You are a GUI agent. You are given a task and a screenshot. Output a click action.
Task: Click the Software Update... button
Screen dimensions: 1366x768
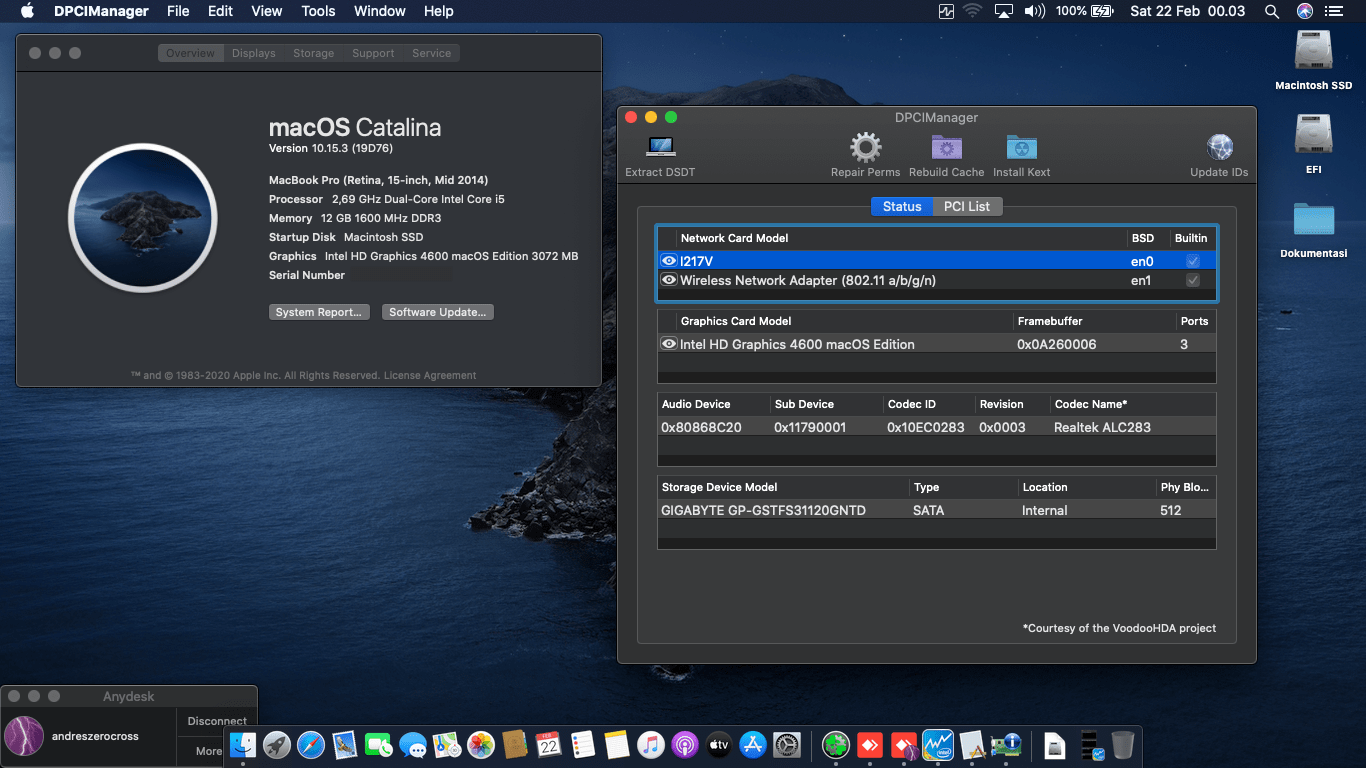[x=438, y=312]
